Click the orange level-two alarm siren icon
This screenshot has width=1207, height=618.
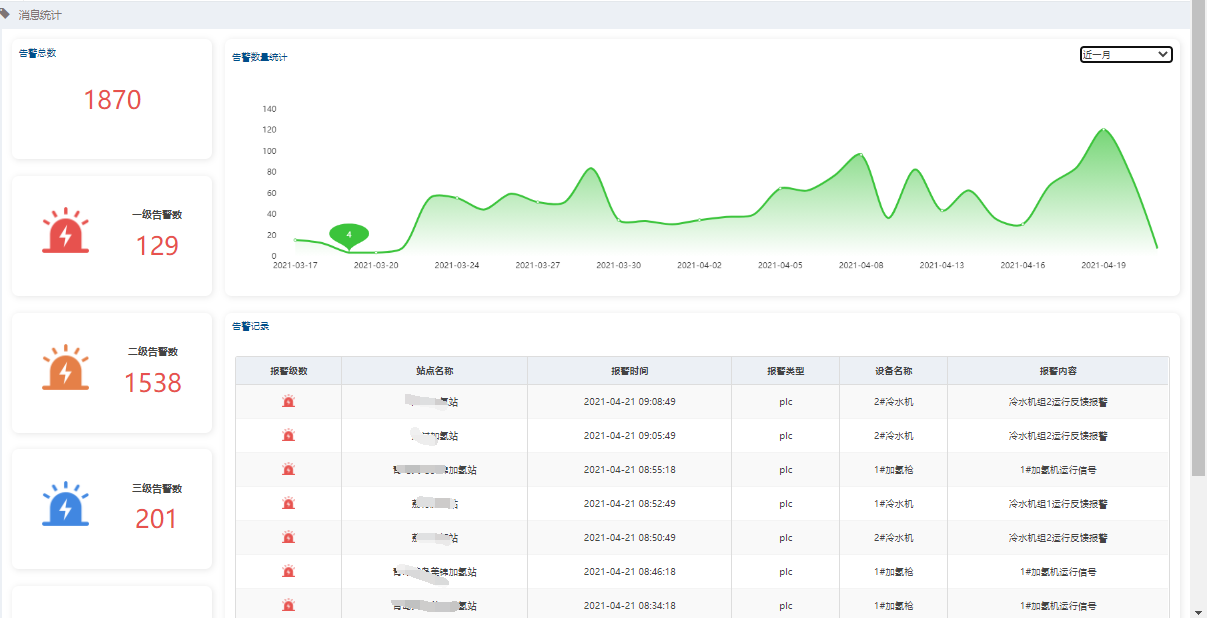pos(65,368)
